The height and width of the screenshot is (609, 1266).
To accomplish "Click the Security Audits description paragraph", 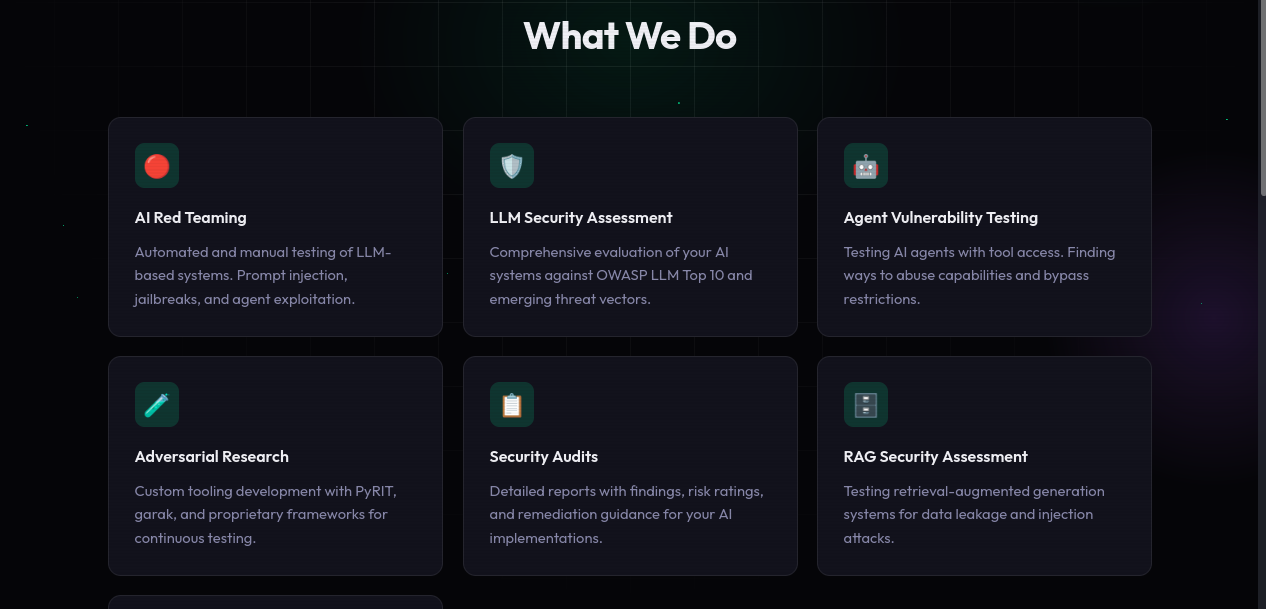I will pos(626,514).
